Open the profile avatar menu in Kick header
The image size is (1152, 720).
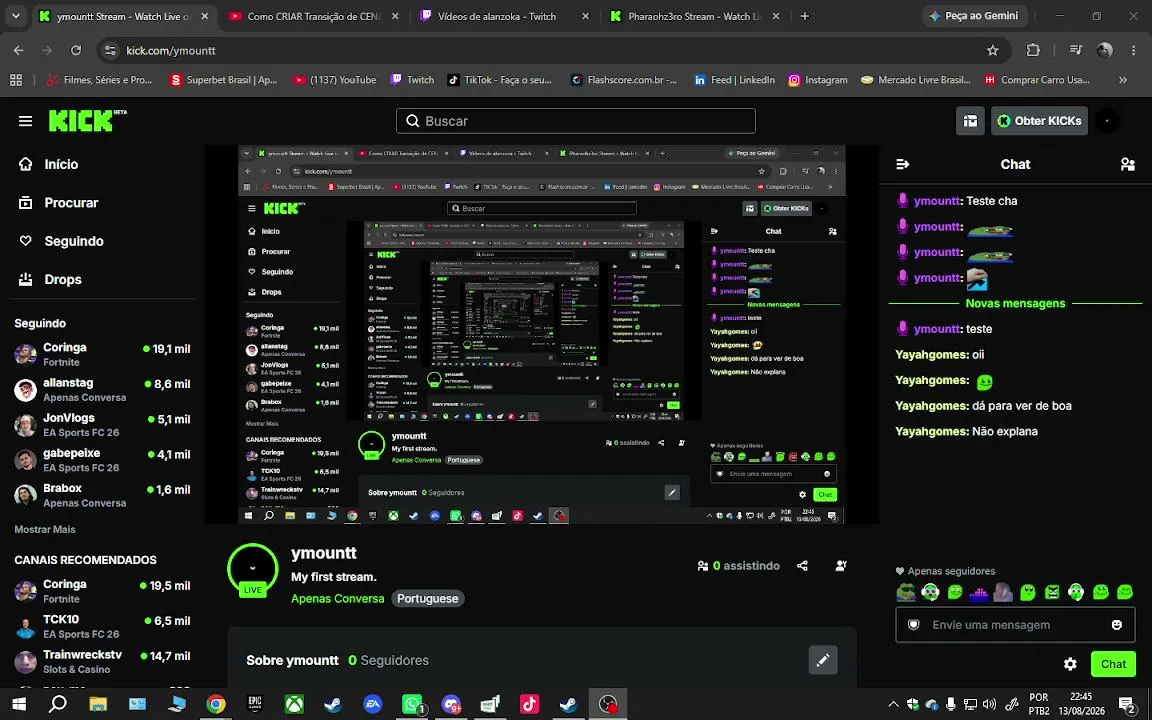pos(1107,121)
